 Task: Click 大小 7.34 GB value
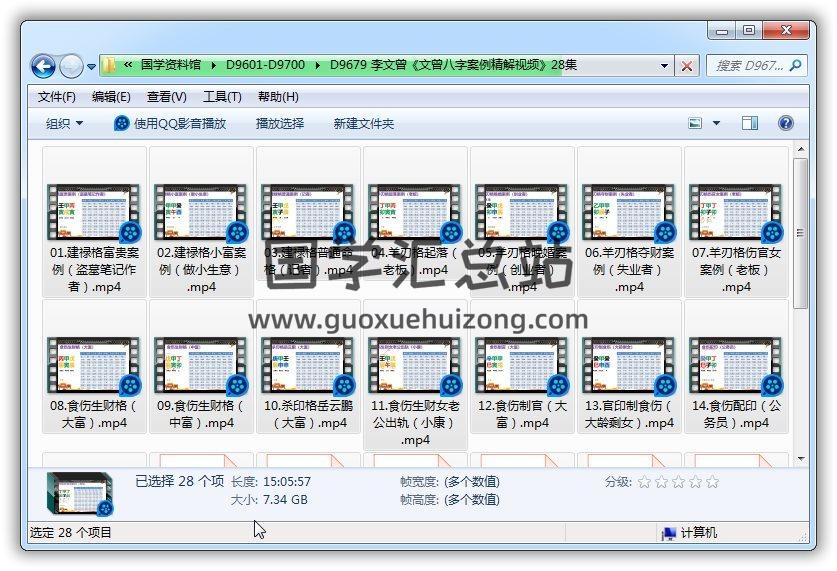pyautogui.click(x=285, y=500)
